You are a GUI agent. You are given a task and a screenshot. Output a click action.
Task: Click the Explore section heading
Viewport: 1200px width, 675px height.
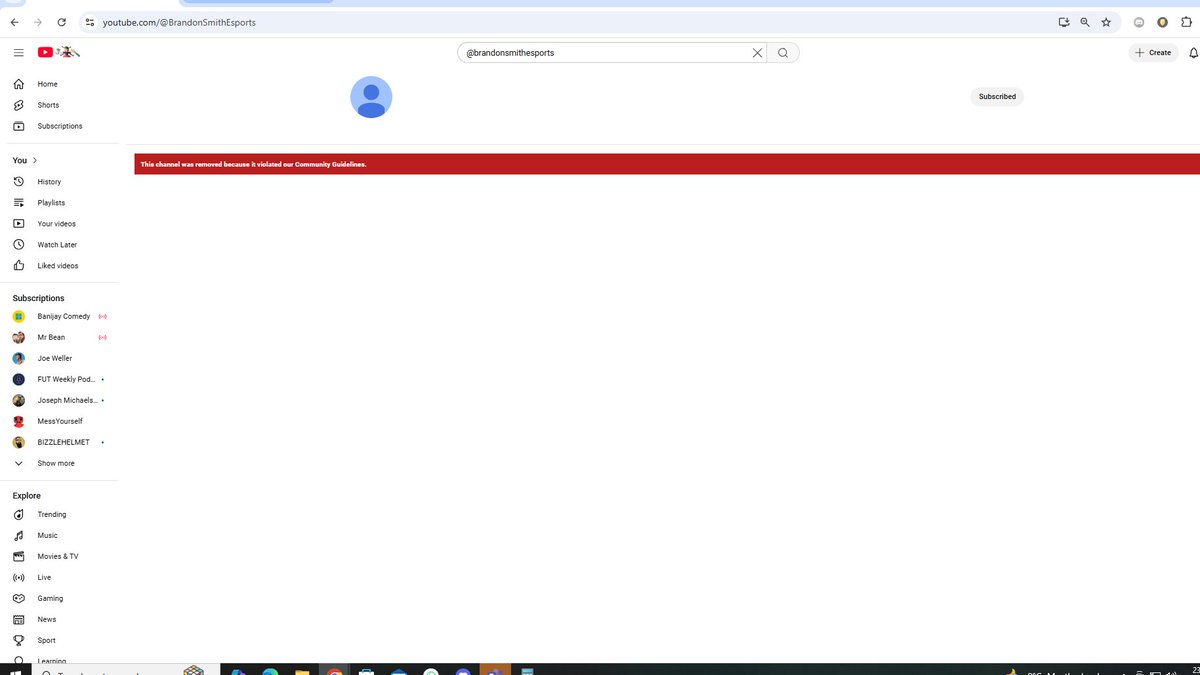point(27,495)
